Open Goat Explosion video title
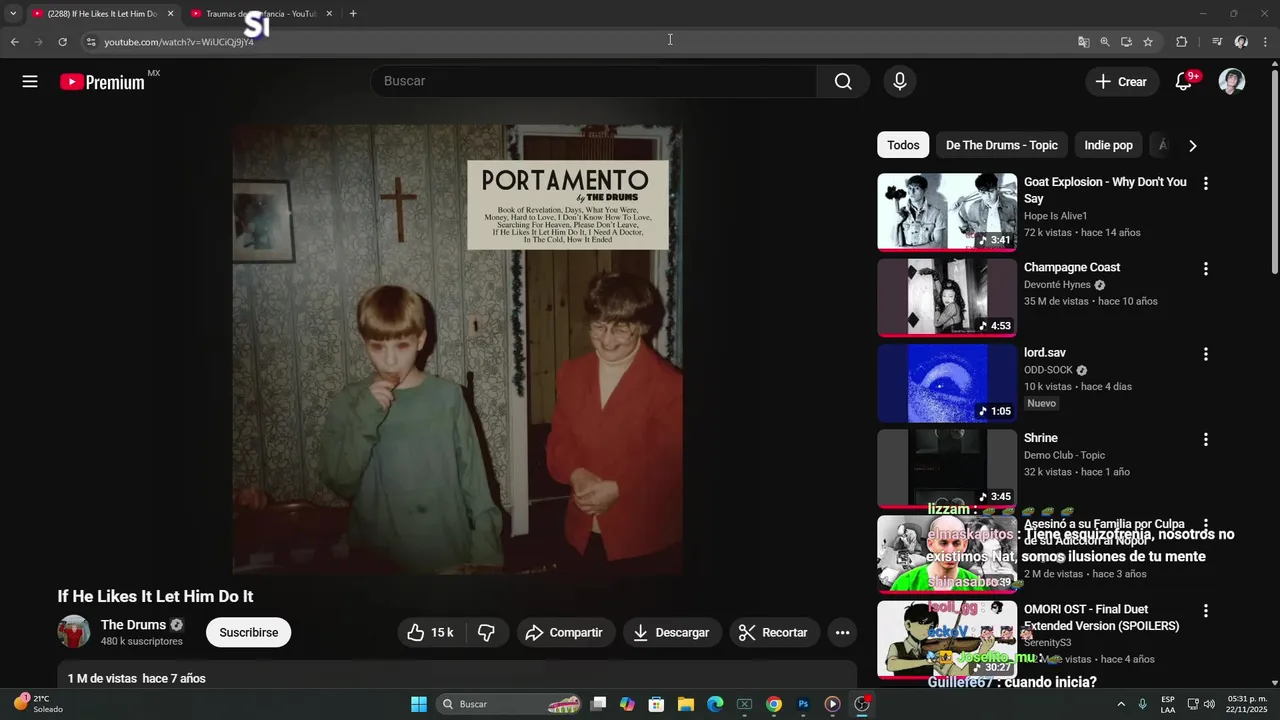1280x720 pixels. click(1105, 190)
